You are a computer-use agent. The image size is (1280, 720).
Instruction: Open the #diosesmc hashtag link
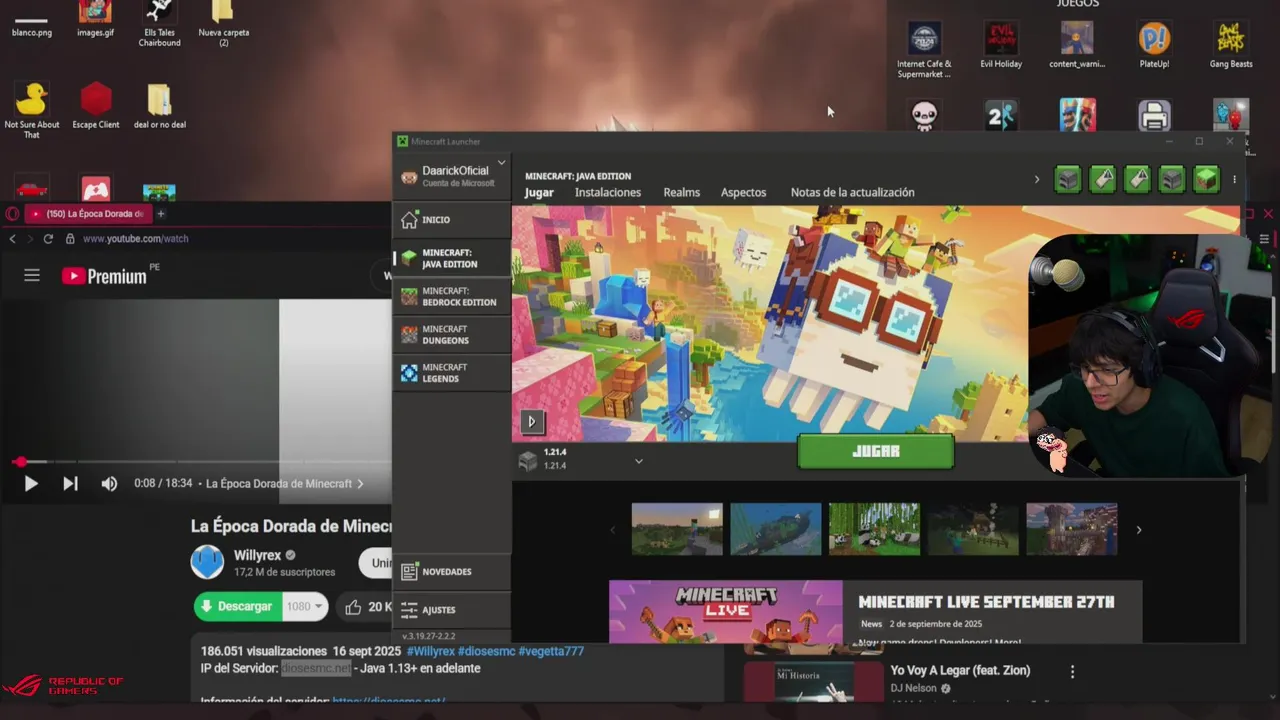[x=486, y=651]
